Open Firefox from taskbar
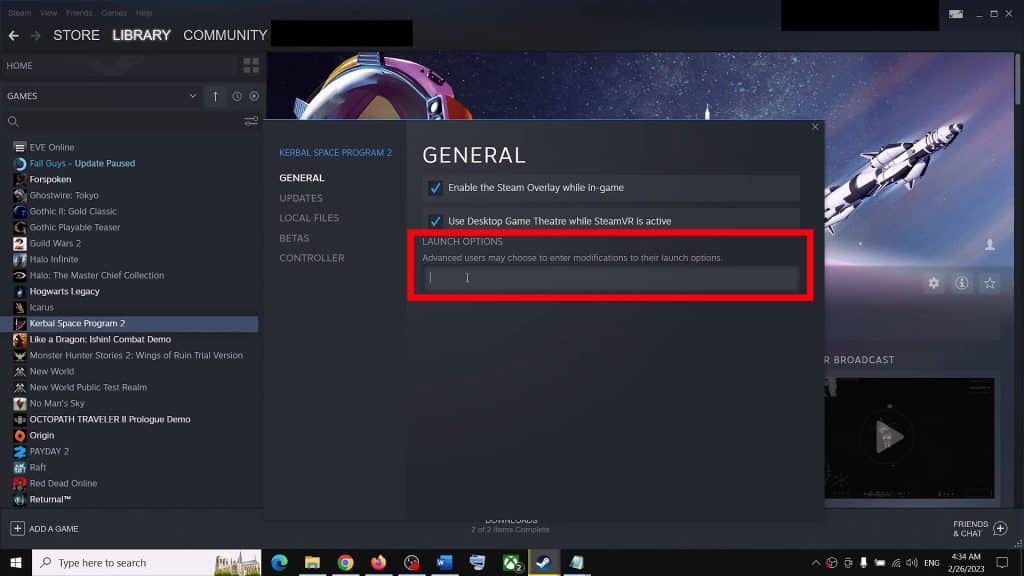This screenshot has width=1024, height=576. (x=378, y=562)
